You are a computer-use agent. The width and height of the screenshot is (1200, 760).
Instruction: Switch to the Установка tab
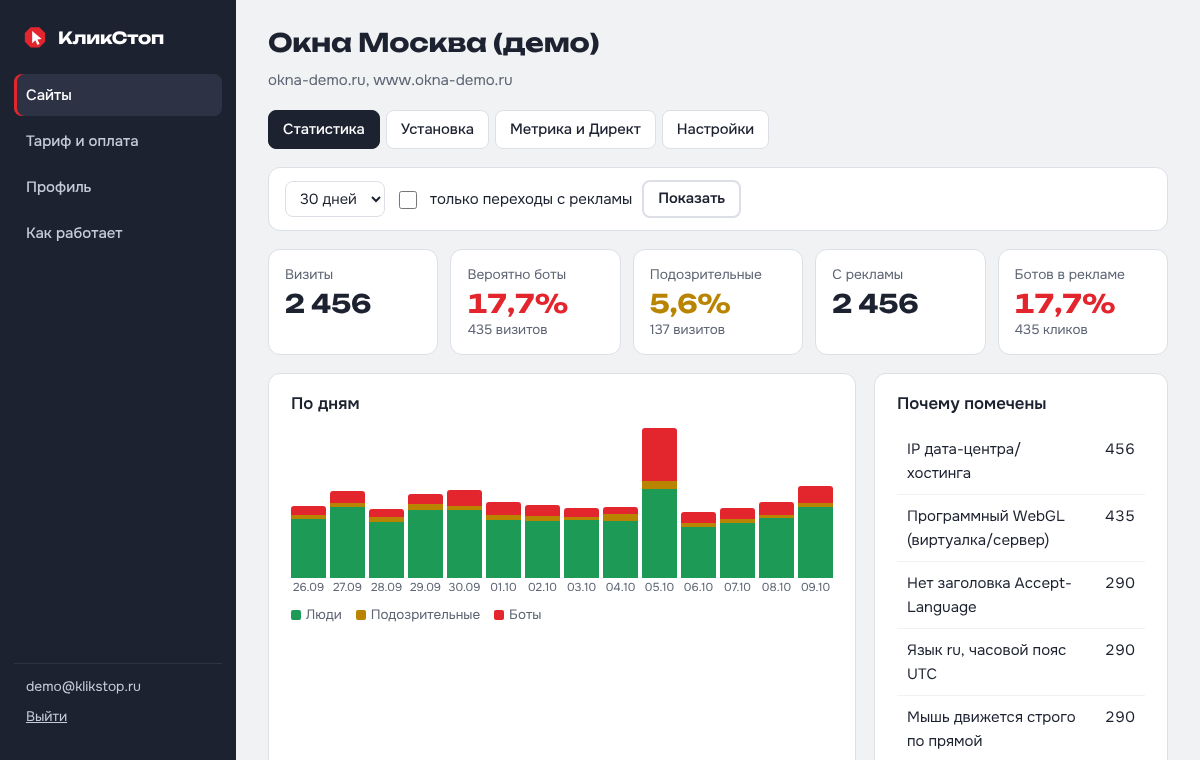[x=437, y=129]
